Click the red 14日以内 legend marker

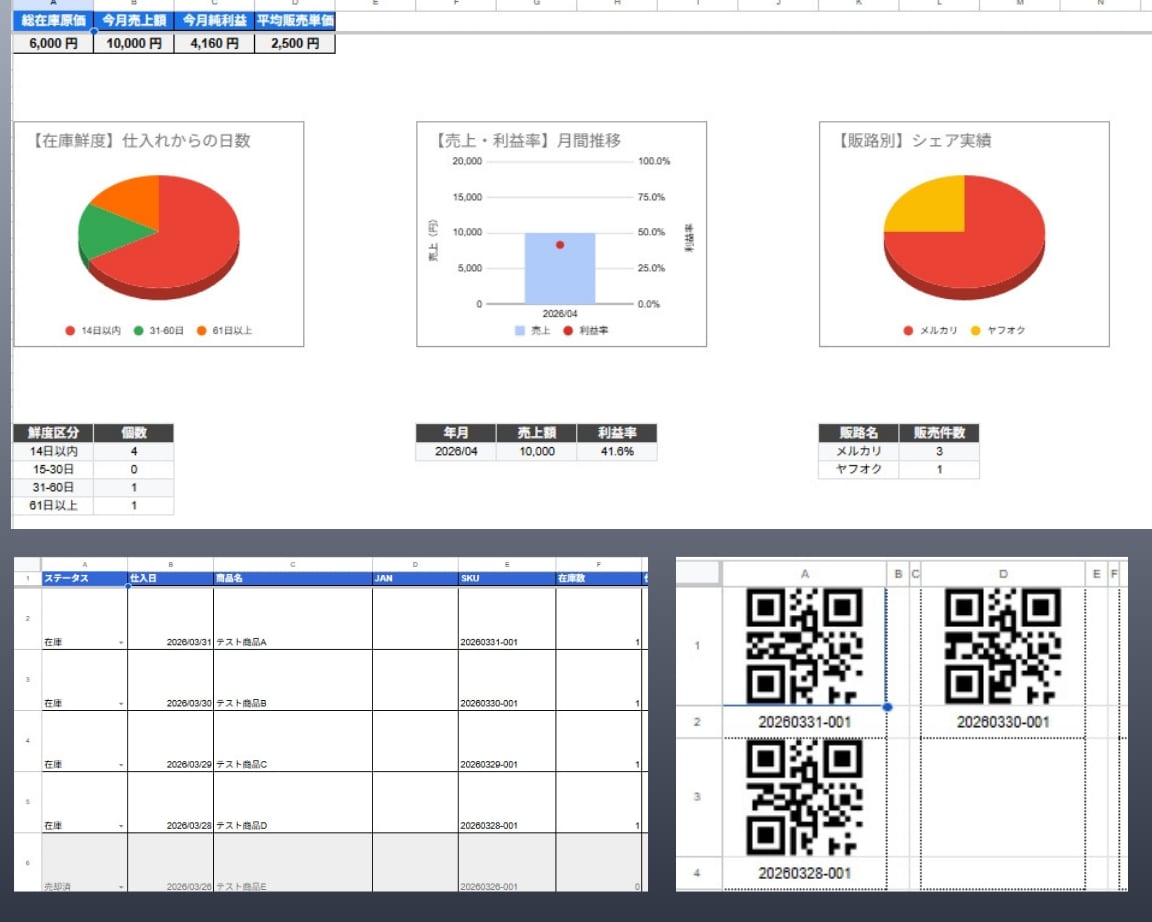click(x=70, y=331)
